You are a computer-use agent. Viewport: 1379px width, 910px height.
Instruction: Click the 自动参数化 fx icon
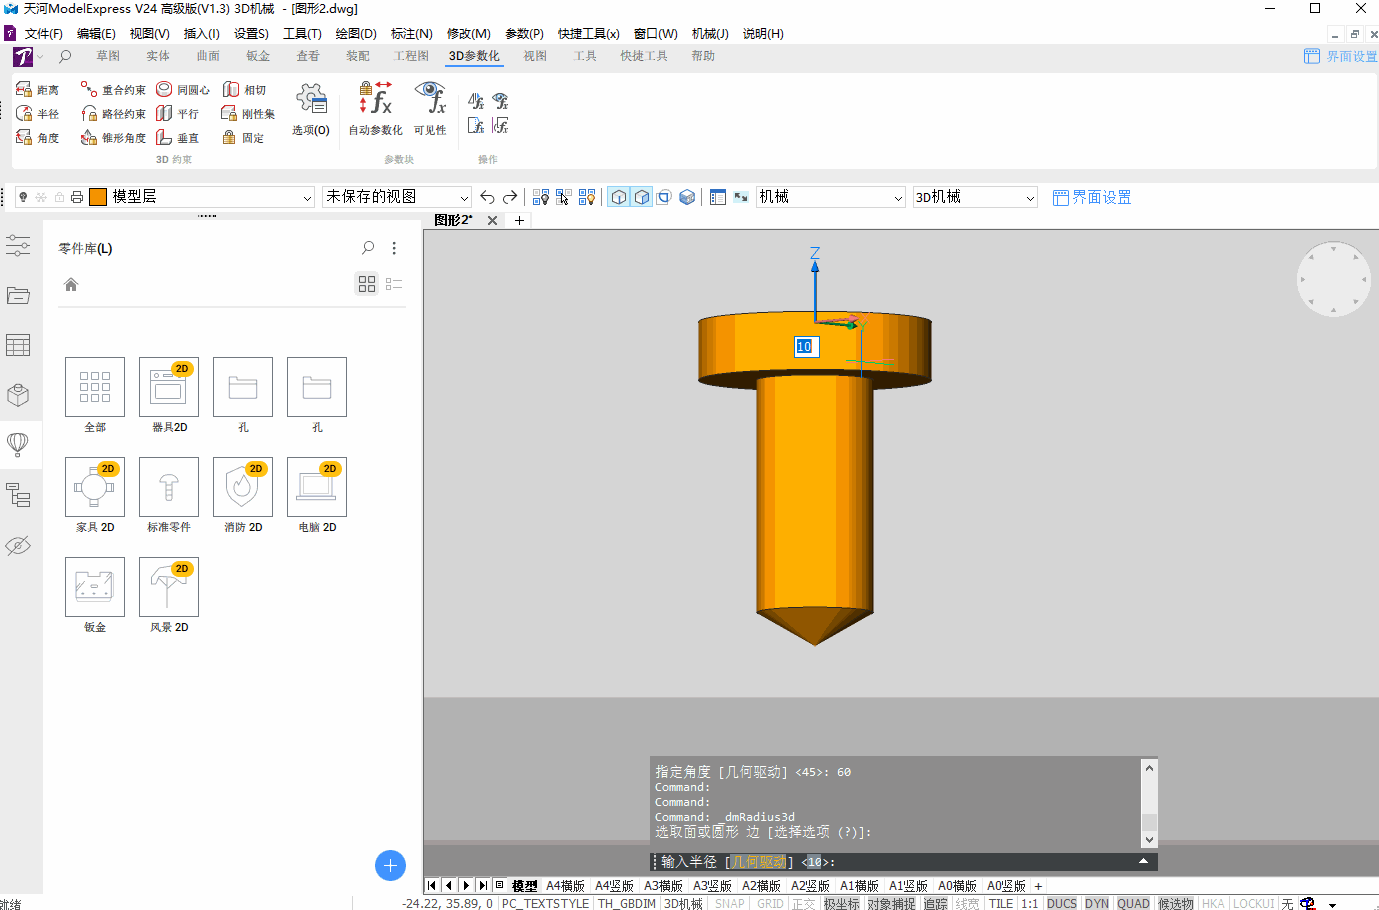pyautogui.click(x=375, y=99)
